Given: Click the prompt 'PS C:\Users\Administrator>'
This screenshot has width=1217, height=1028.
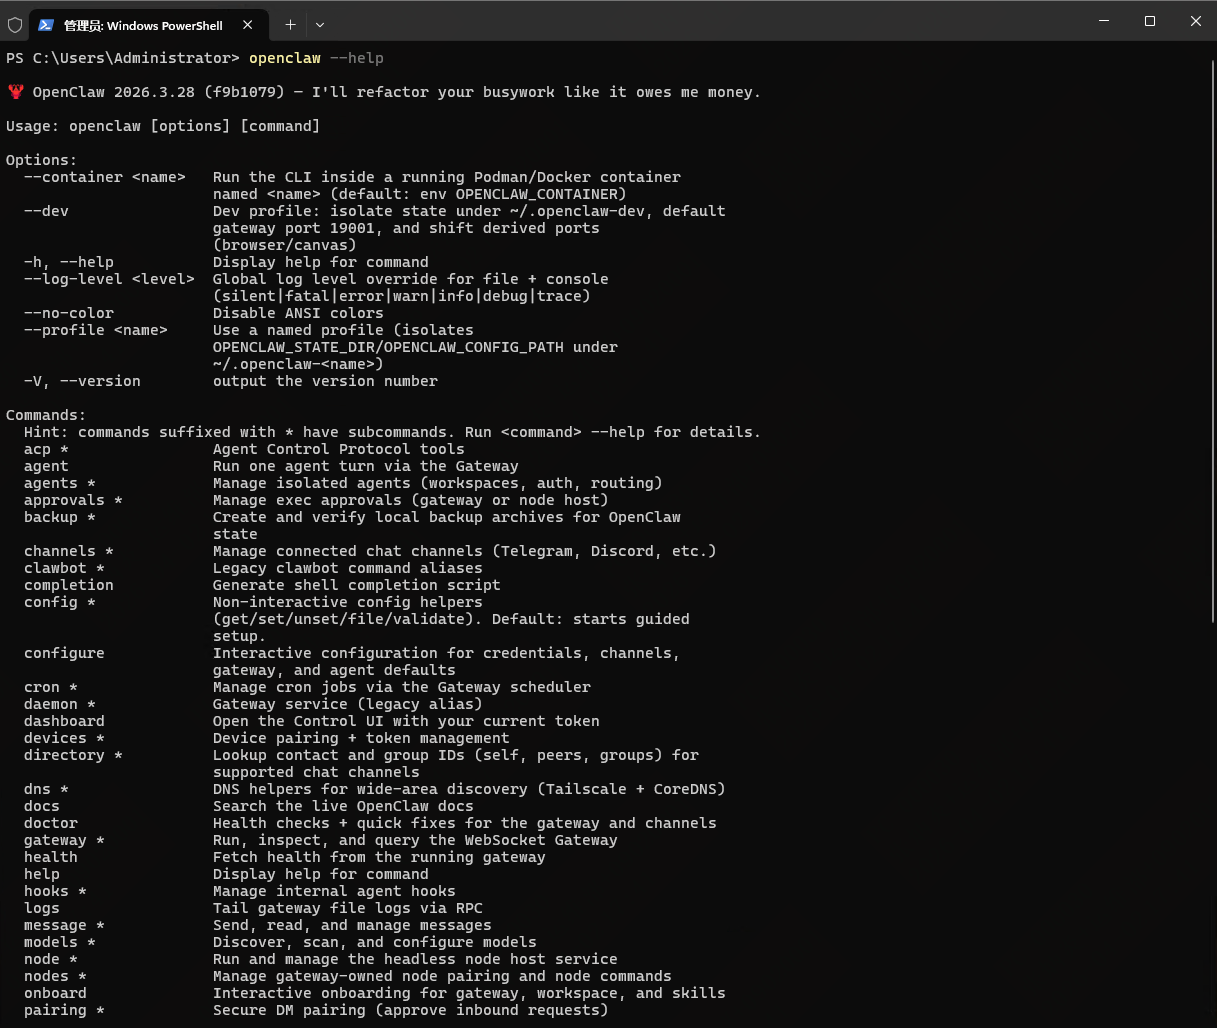Looking at the screenshot, I should click(123, 58).
